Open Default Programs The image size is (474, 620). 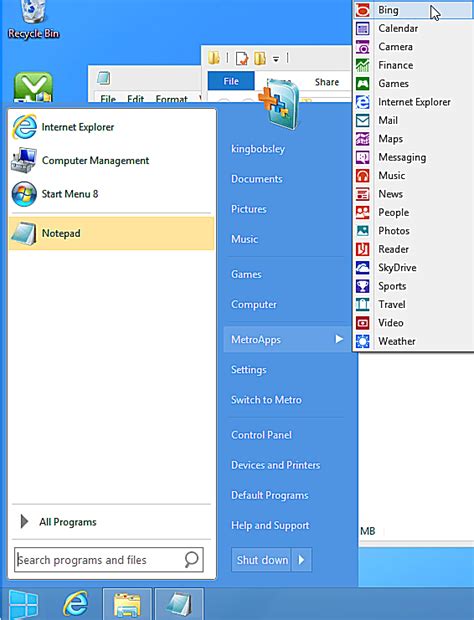tap(270, 495)
